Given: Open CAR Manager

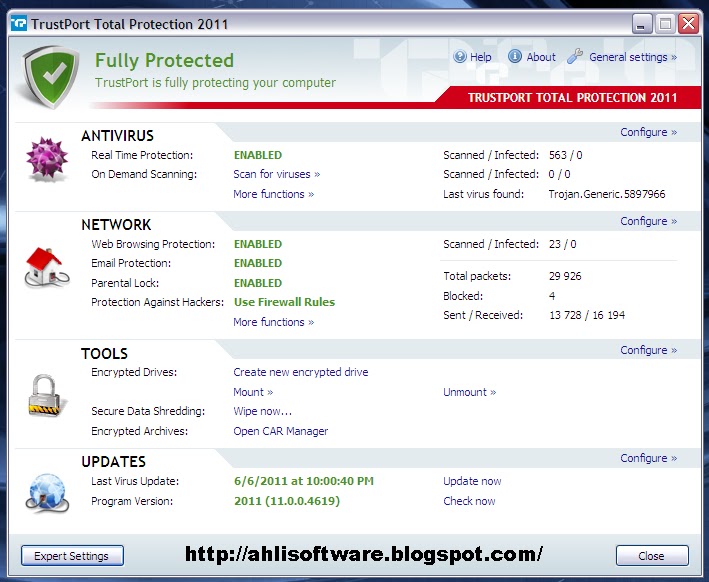Looking at the screenshot, I should click(280, 431).
